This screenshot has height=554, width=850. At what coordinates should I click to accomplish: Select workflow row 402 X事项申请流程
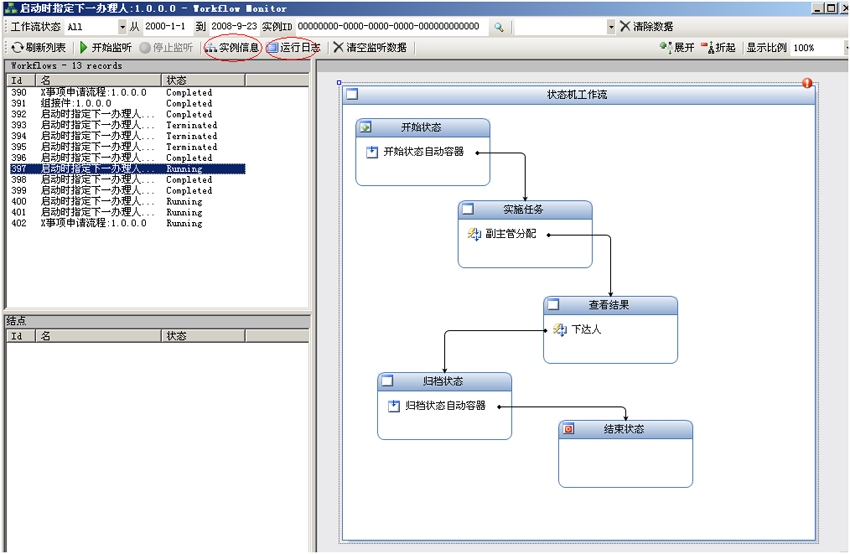tap(127, 223)
